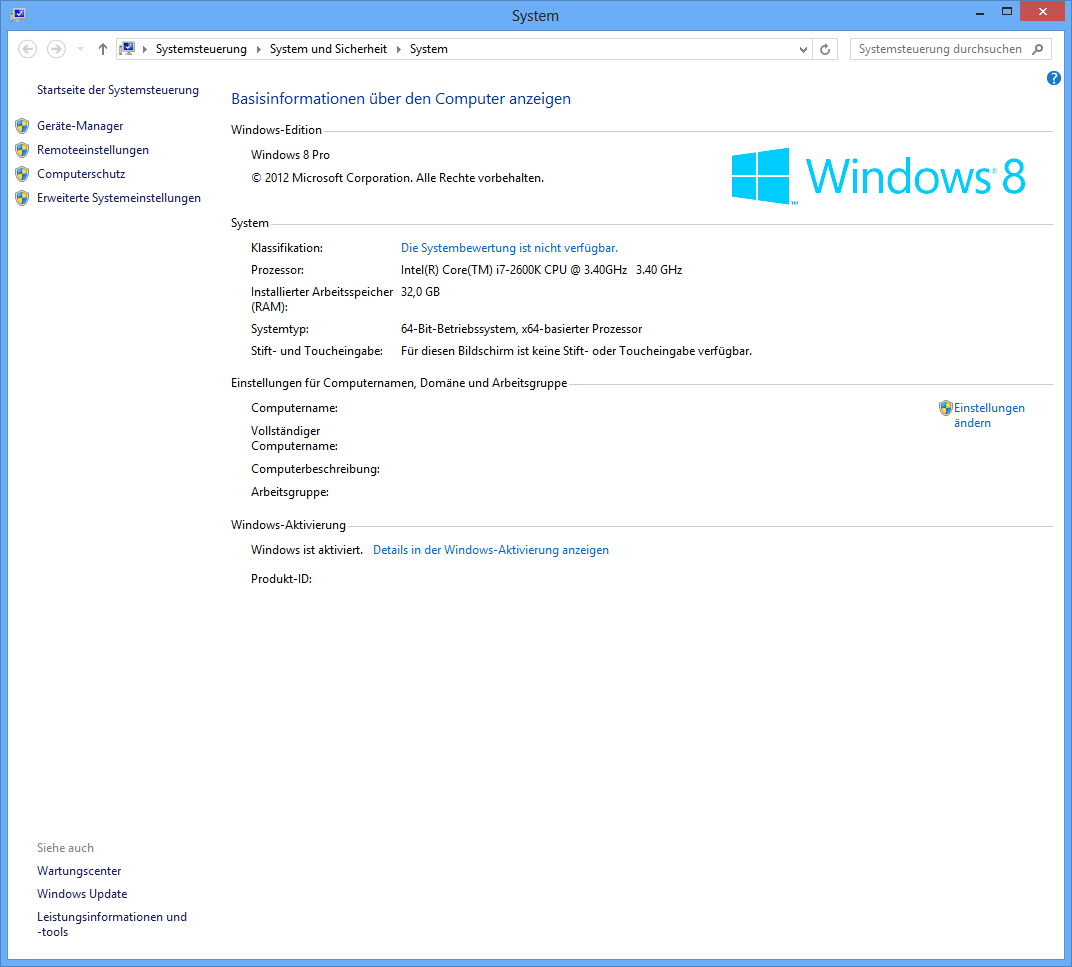Minimize the System window

(x=980, y=12)
